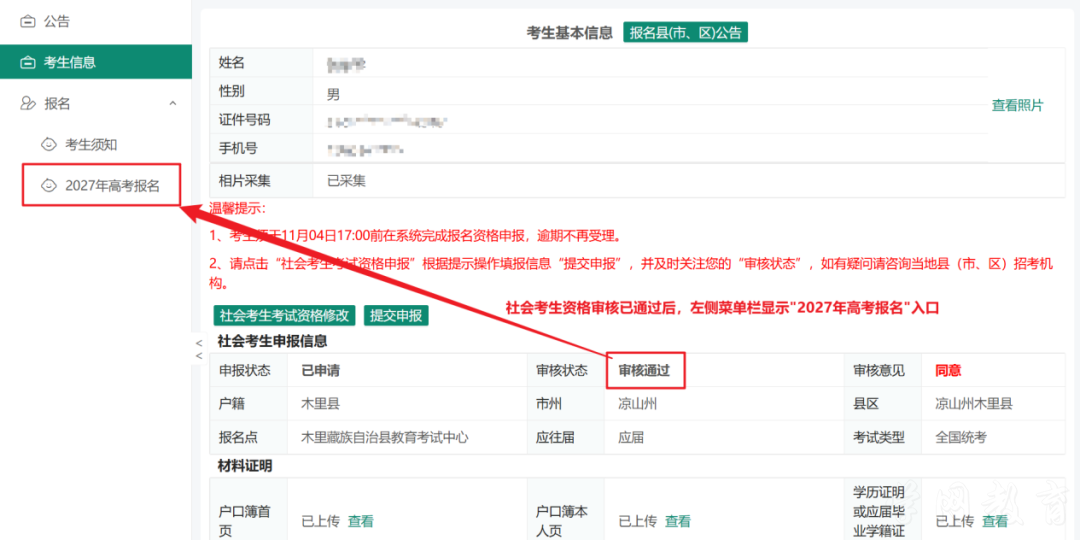Click the 考生信息 briefcase icon
1080x540 pixels.
click(x=28, y=63)
